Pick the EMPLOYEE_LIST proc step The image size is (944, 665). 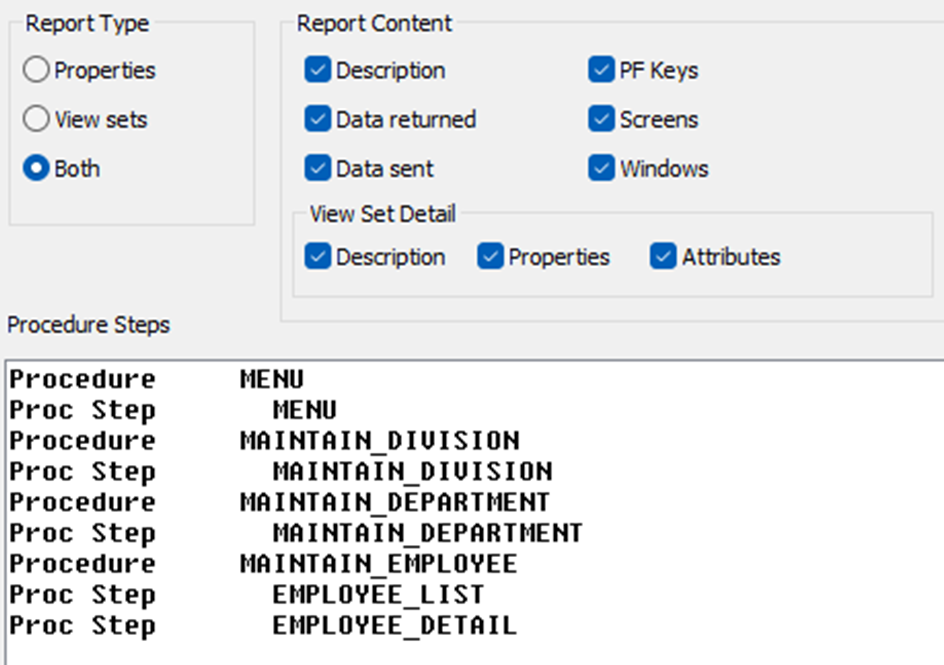click(476, 595)
